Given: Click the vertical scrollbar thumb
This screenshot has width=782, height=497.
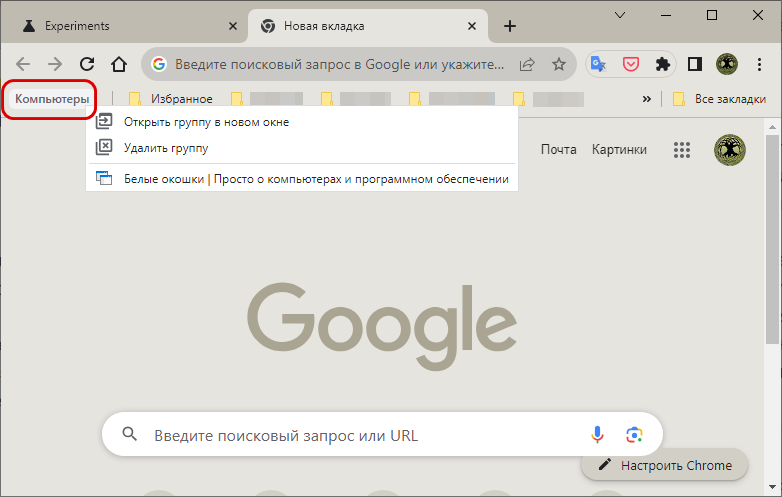Looking at the screenshot, I should click(772, 238).
